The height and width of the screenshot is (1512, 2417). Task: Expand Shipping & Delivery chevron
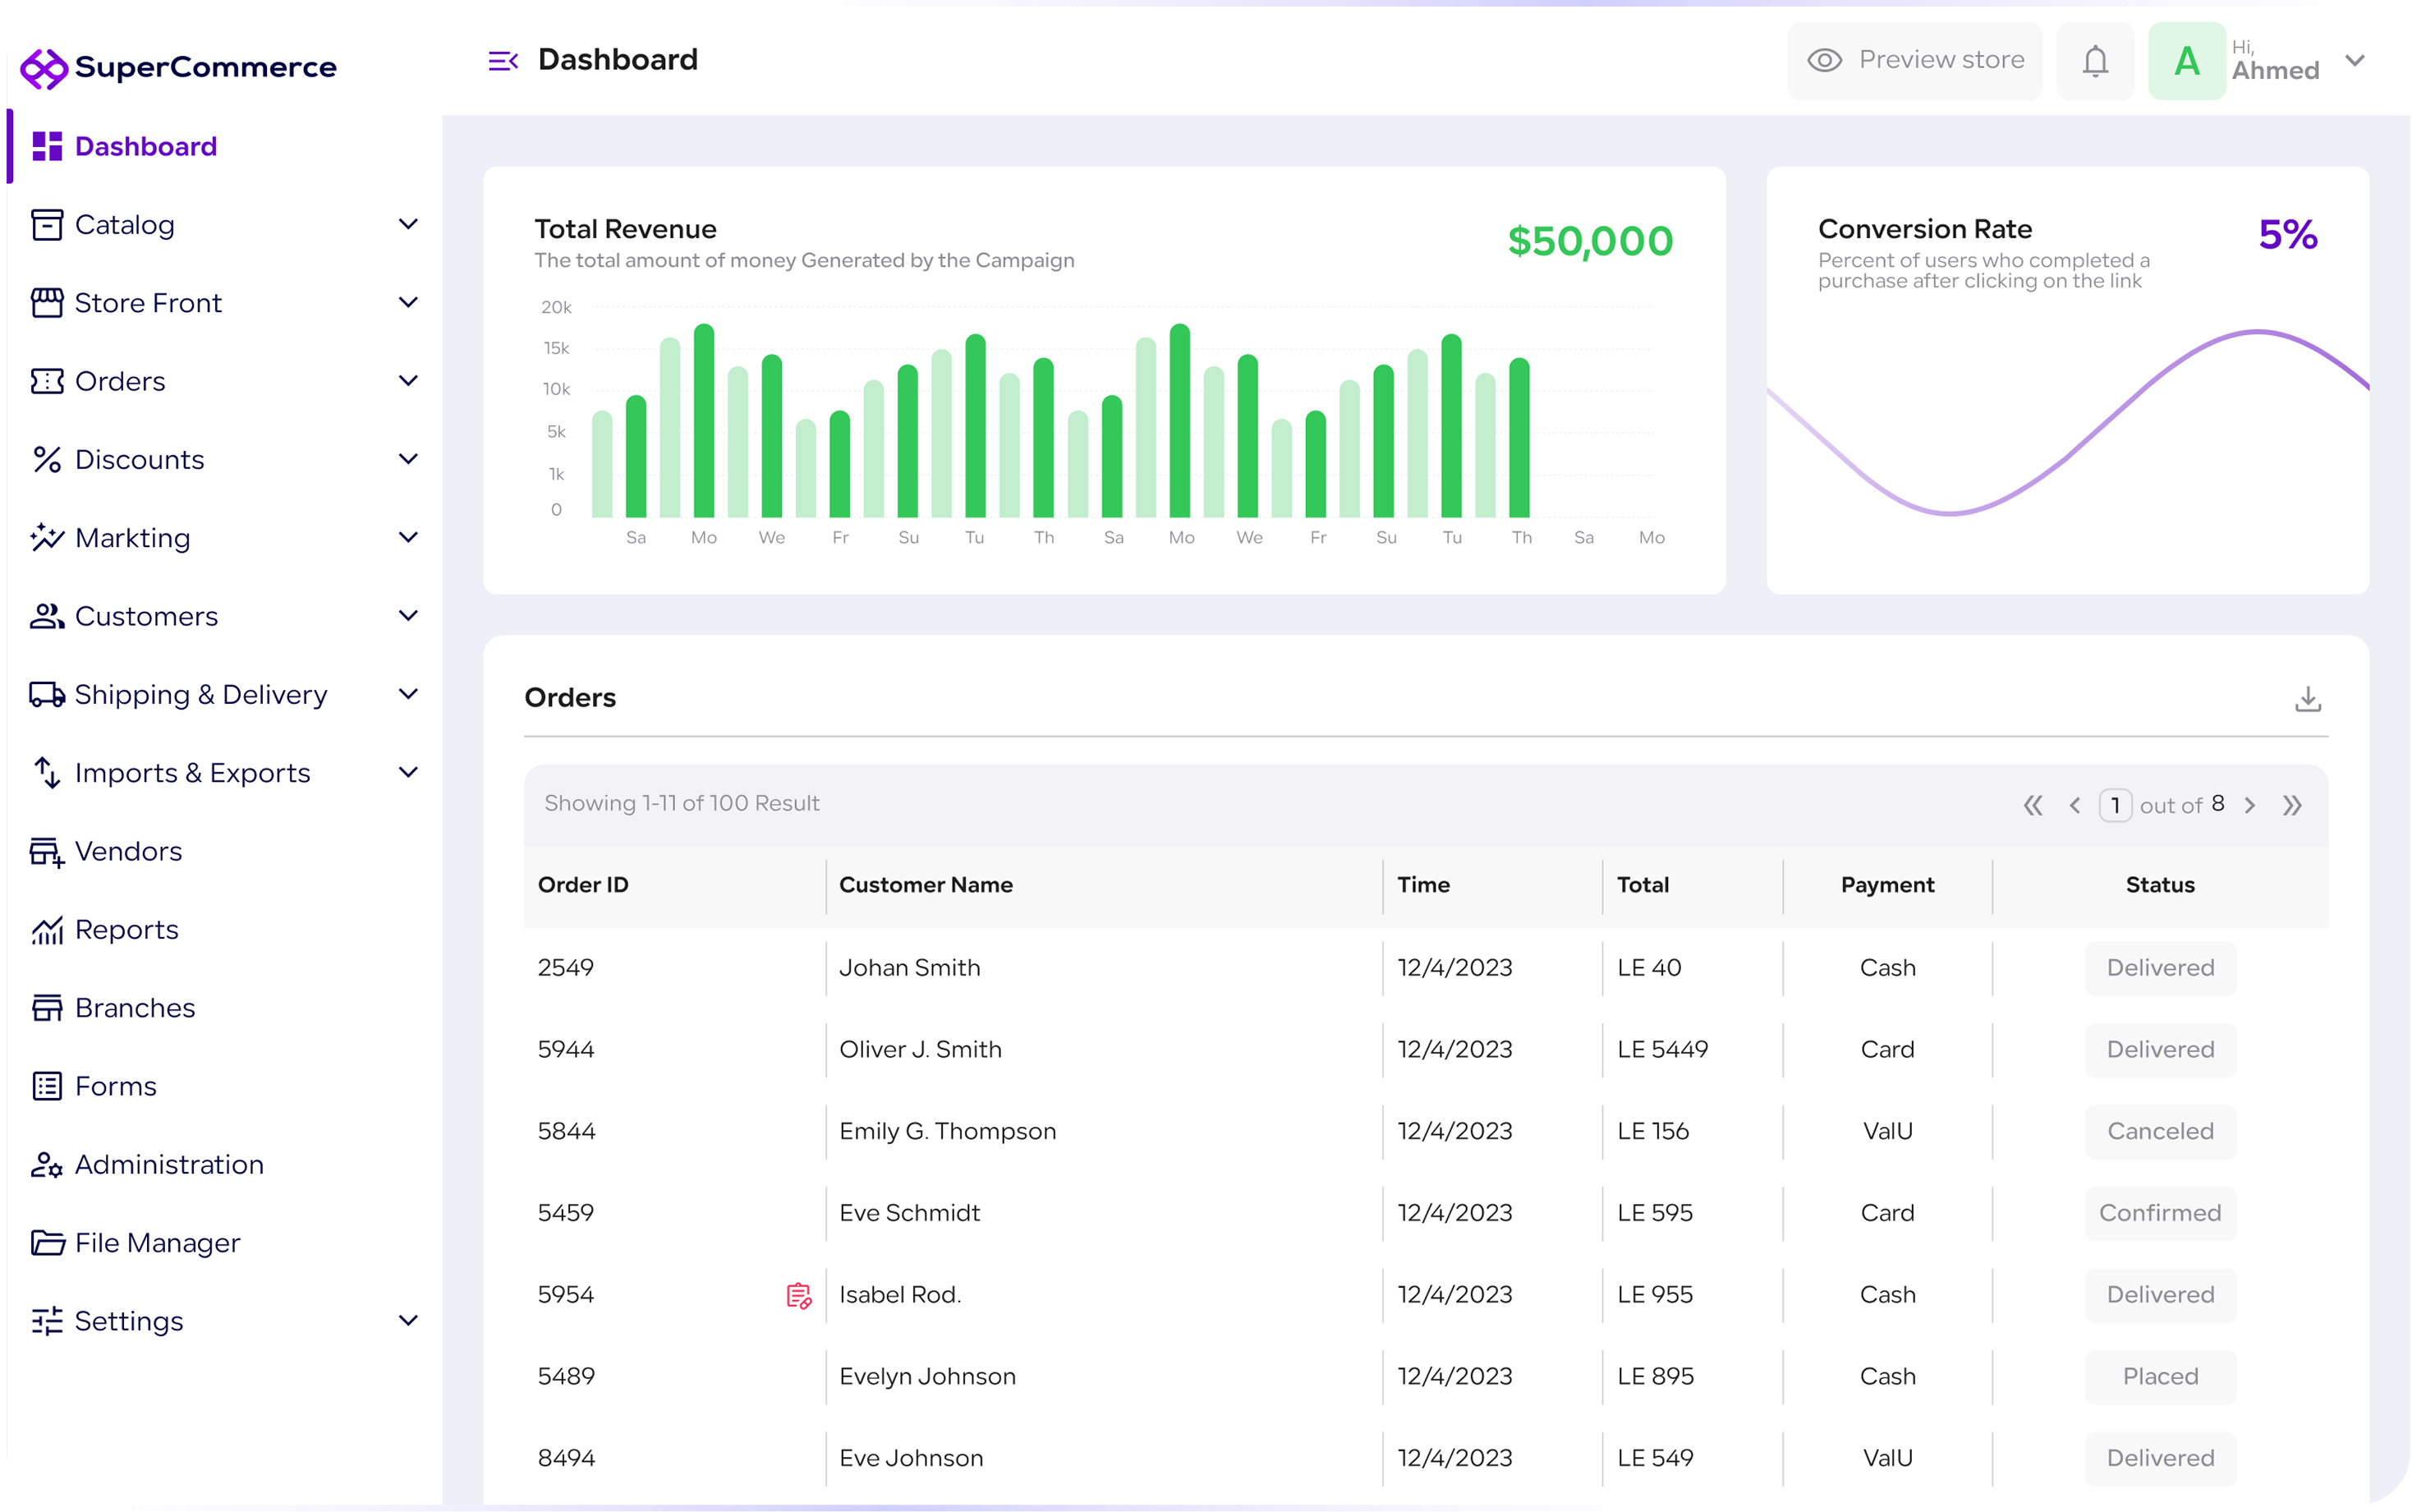coord(408,694)
